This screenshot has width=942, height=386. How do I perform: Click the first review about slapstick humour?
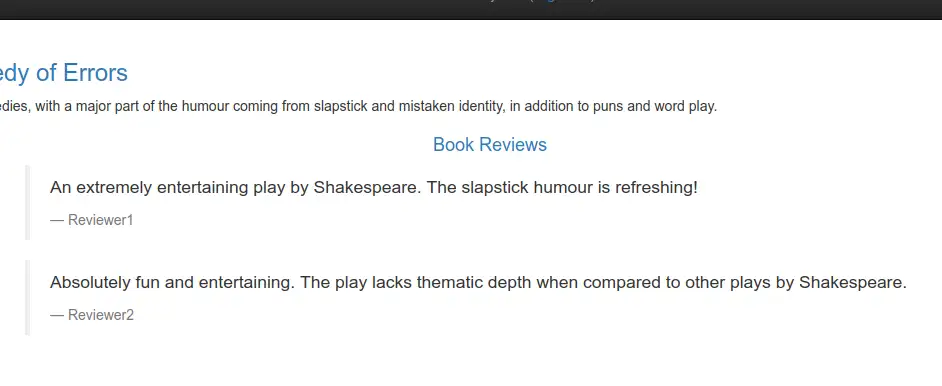[374, 187]
